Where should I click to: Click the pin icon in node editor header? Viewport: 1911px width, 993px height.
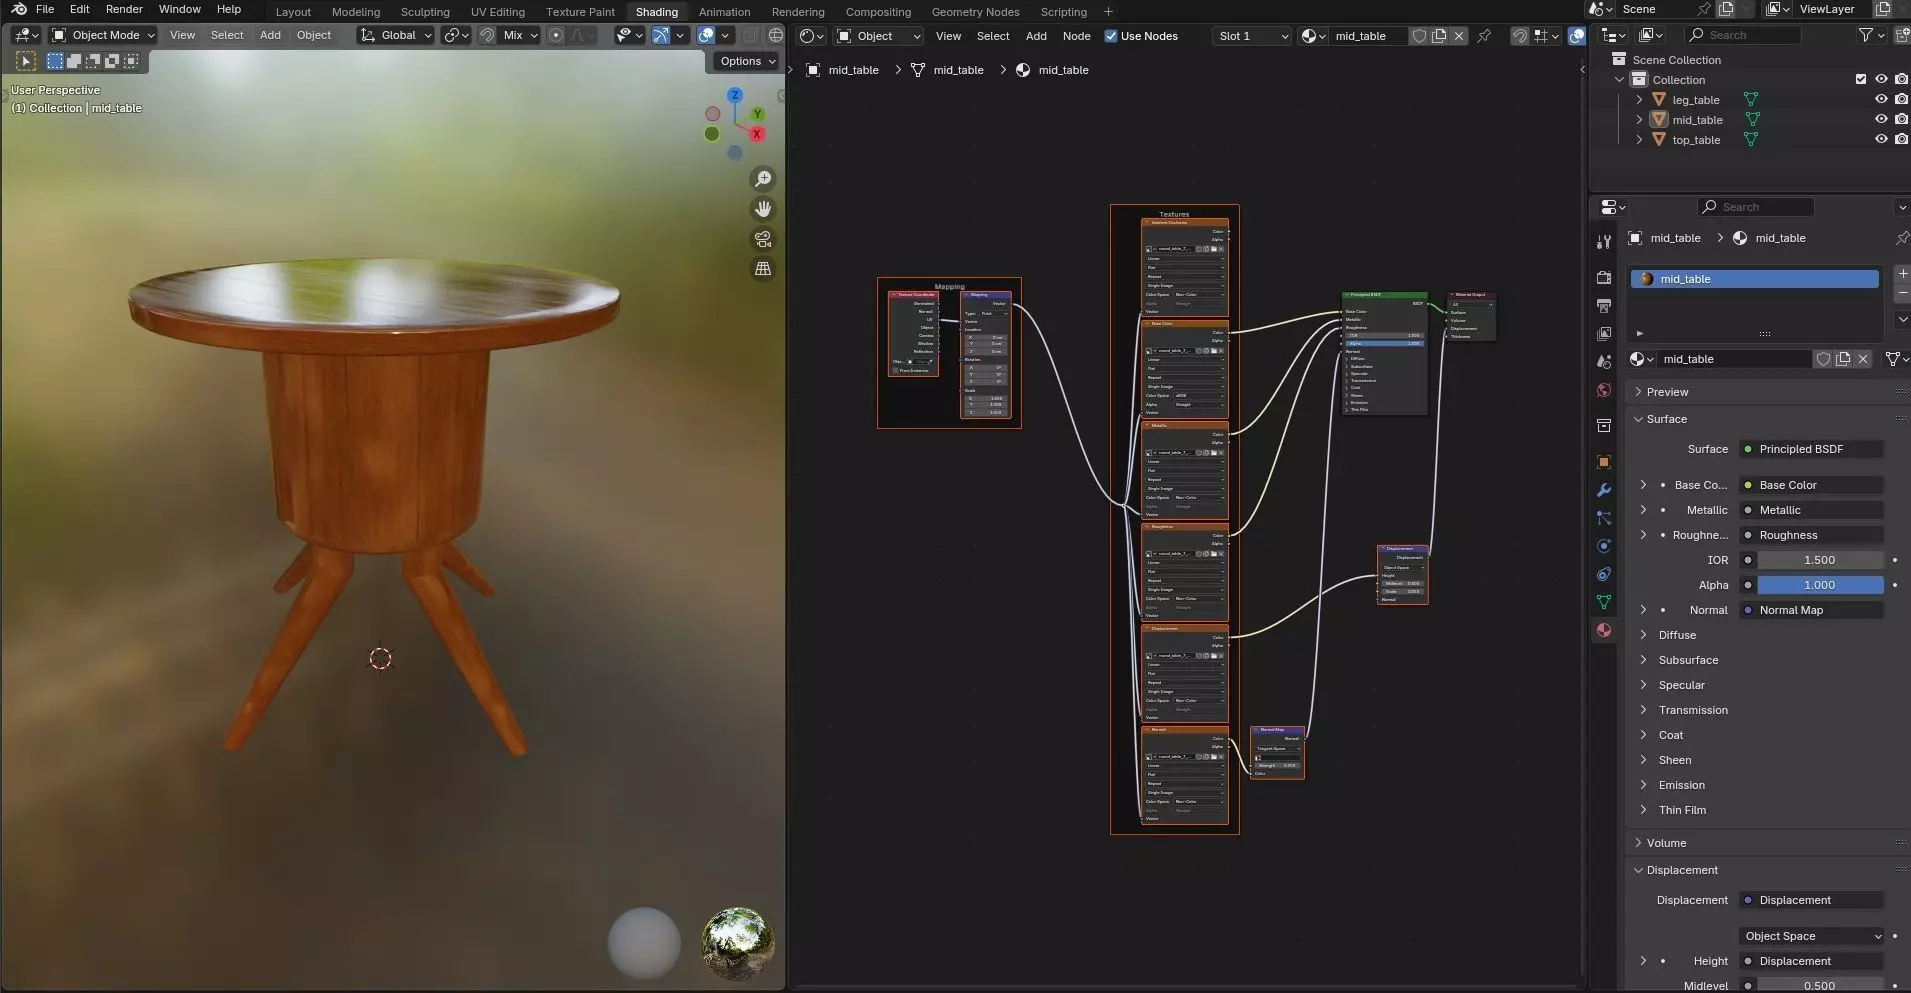pos(1484,36)
